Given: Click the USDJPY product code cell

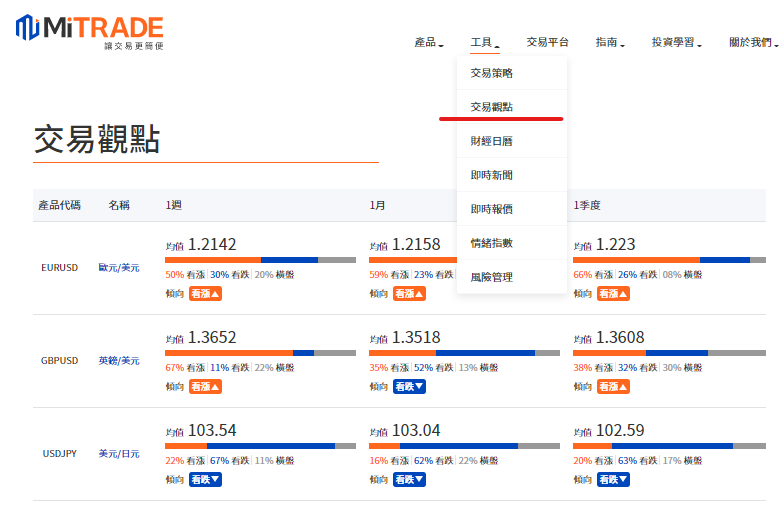Looking at the screenshot, I should [x=60, y=453].
